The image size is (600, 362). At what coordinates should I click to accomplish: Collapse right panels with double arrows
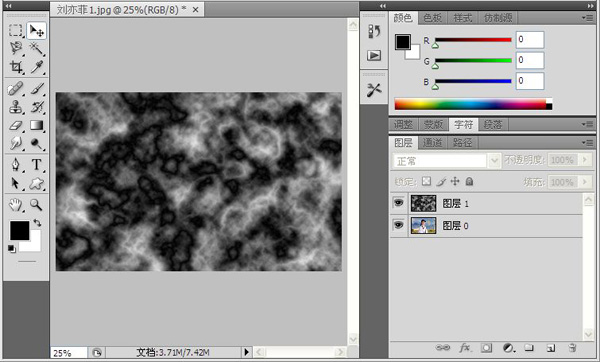pyautogui.click(x=590, y=6)
